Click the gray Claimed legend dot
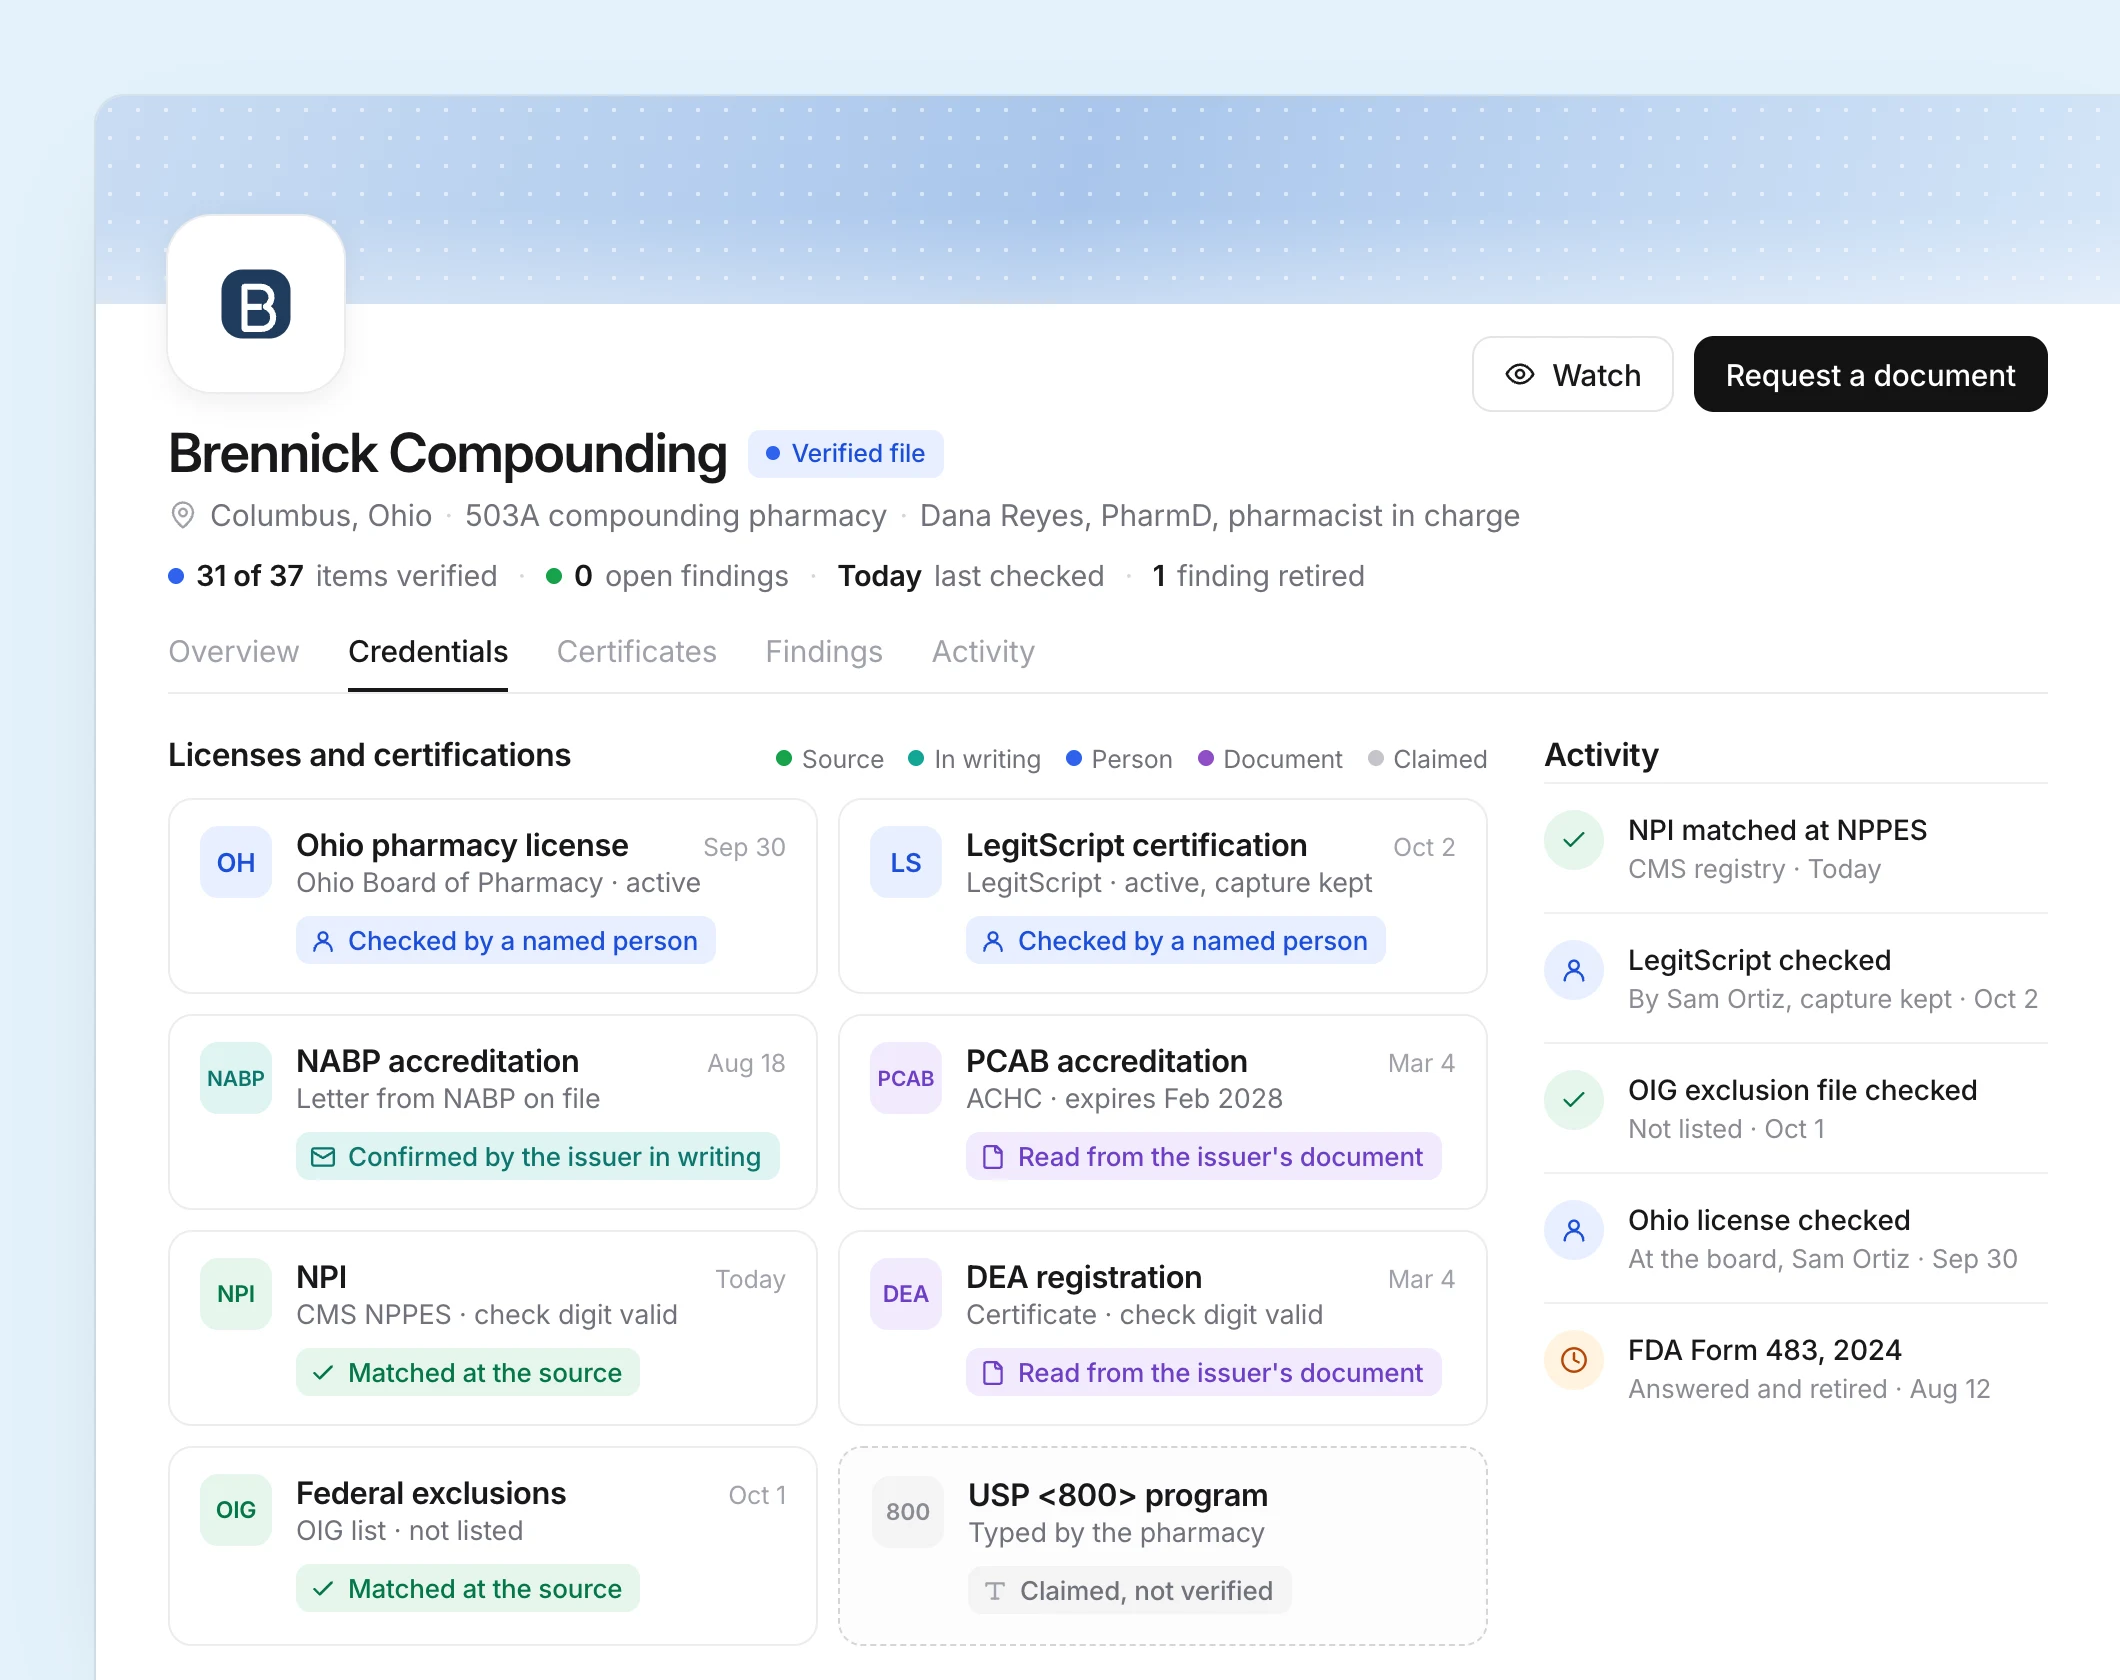The width and height of the screenshot is (2120, 1680). (1375, 759)
